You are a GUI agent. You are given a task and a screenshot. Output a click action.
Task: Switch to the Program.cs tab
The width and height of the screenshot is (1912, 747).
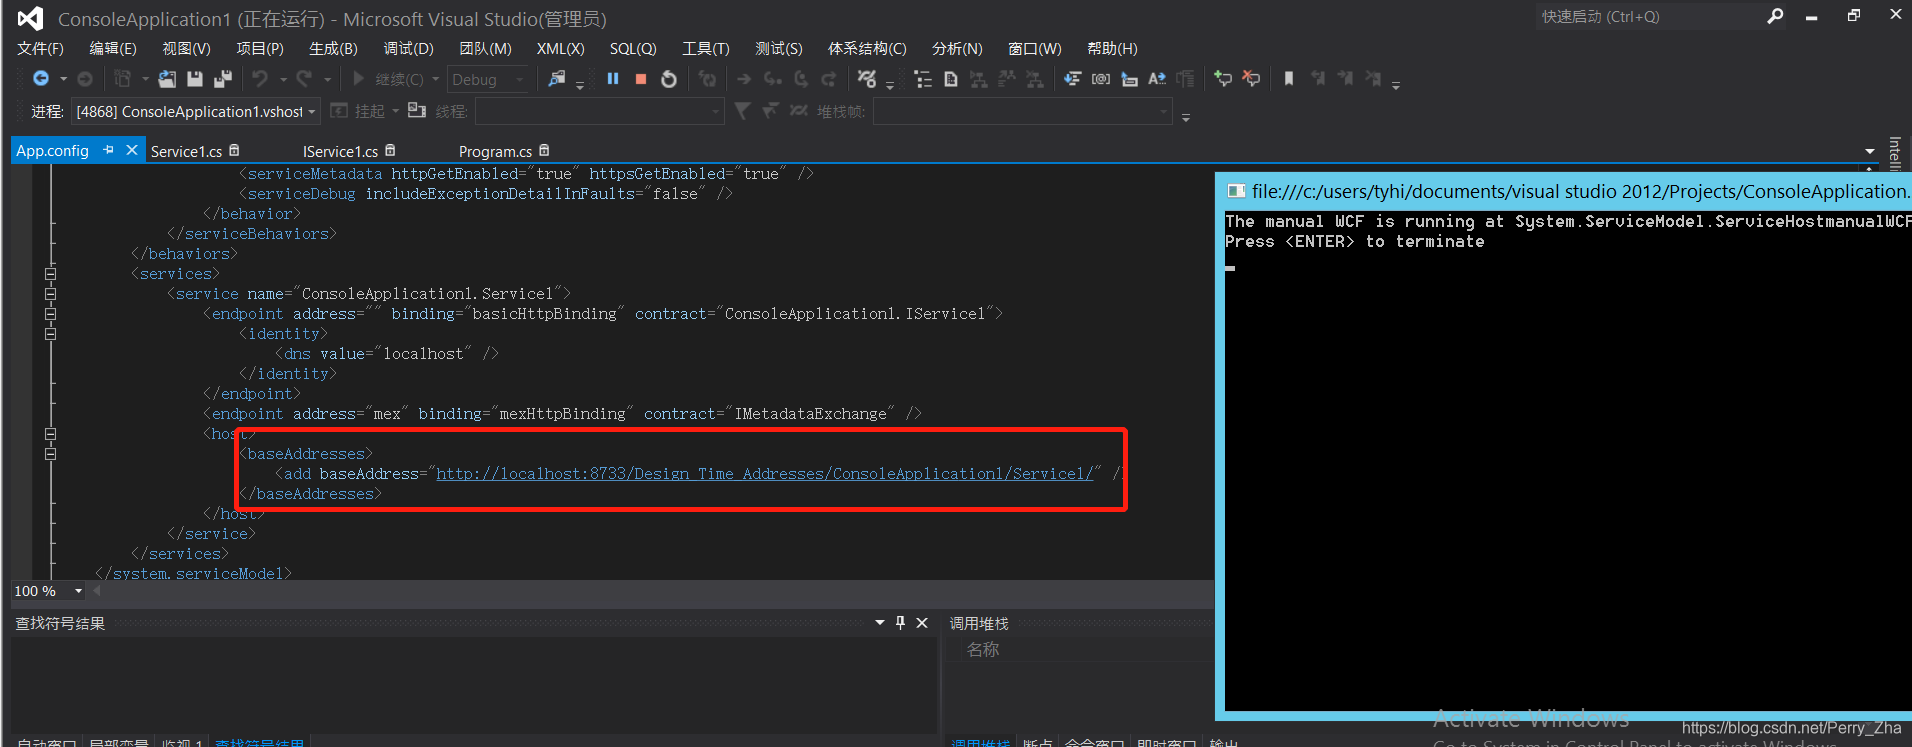point(495,151)
